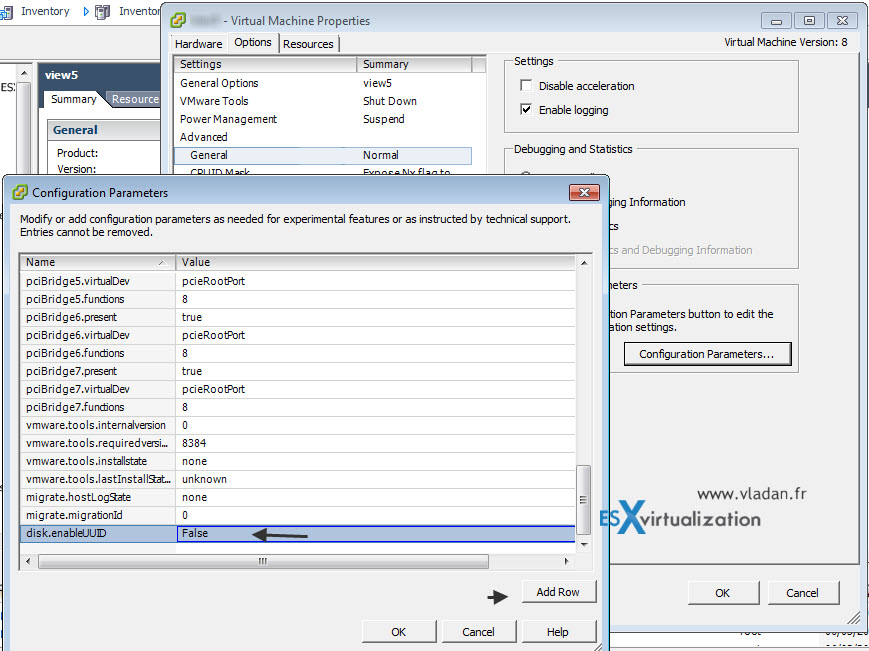
Task: Click the Settings column header in options list
Action: coord(265,64)
